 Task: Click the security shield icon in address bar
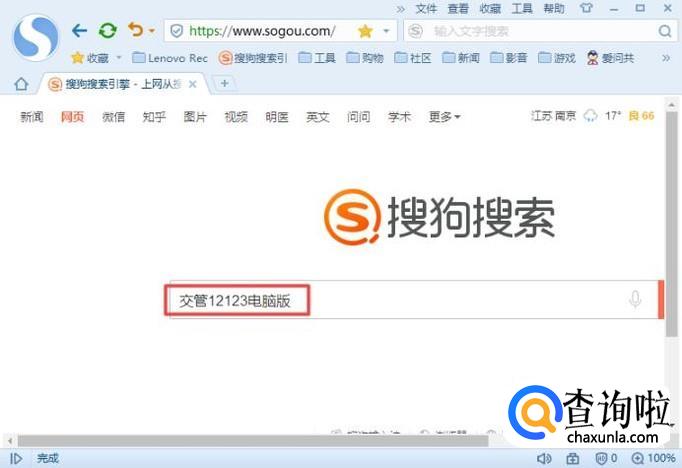(176, 31)
